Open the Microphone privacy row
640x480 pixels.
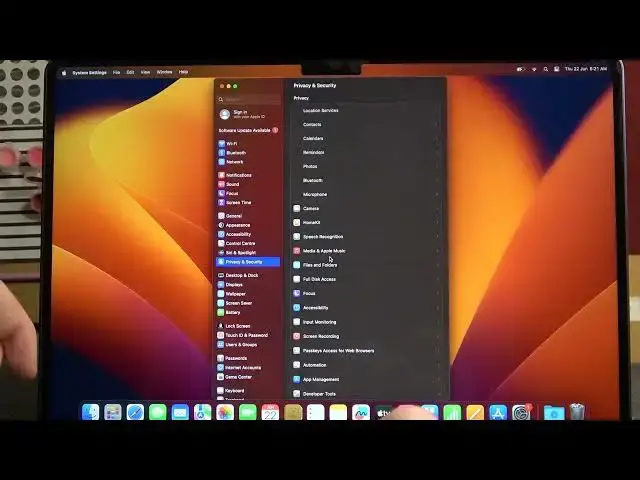pyautogui.click(x=366, y=195)
